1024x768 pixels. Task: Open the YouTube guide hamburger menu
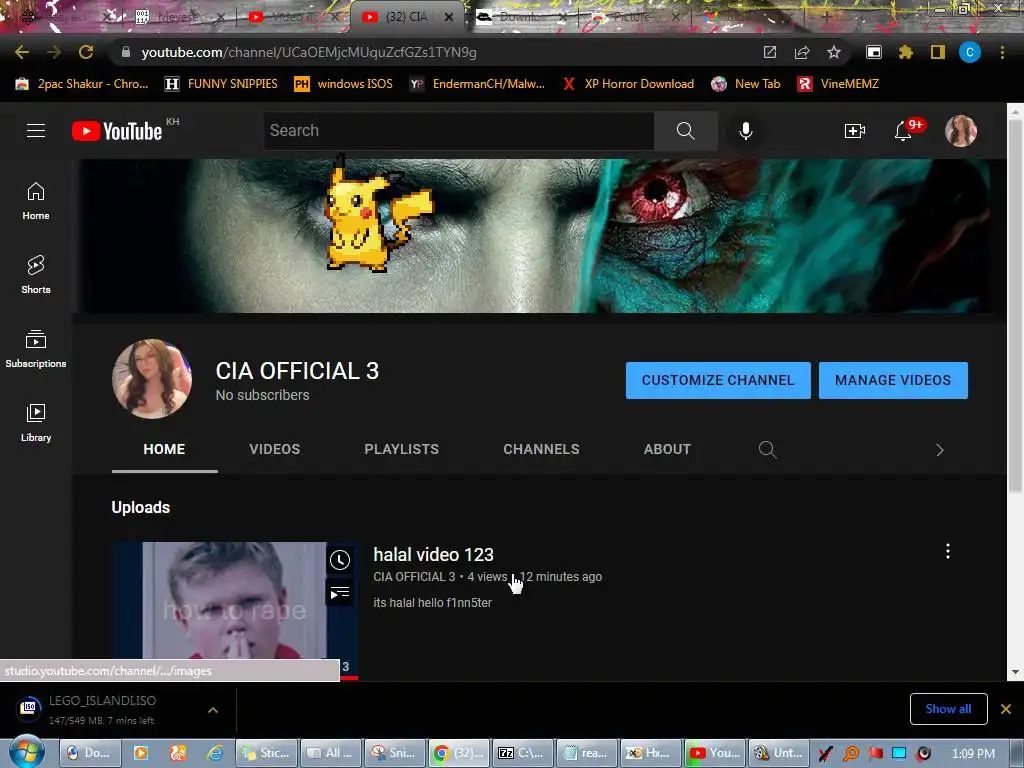[36, 131]
